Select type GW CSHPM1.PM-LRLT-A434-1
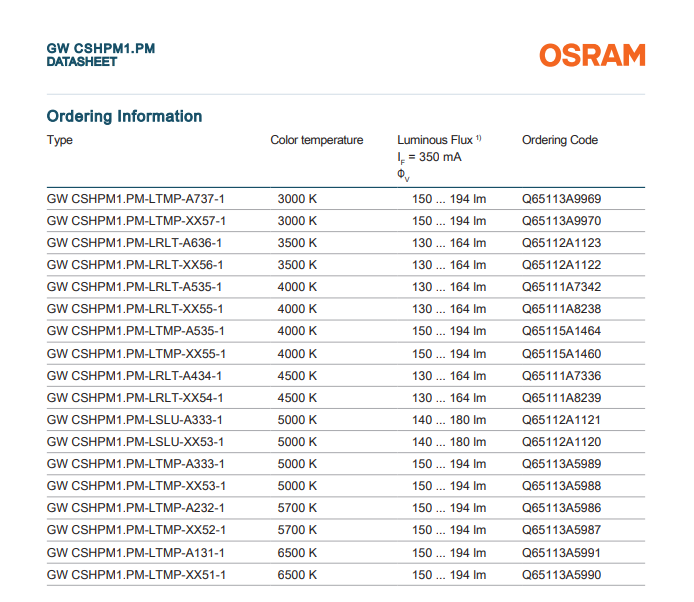Viewport: 694px width, 602px height. pos(135,376)
